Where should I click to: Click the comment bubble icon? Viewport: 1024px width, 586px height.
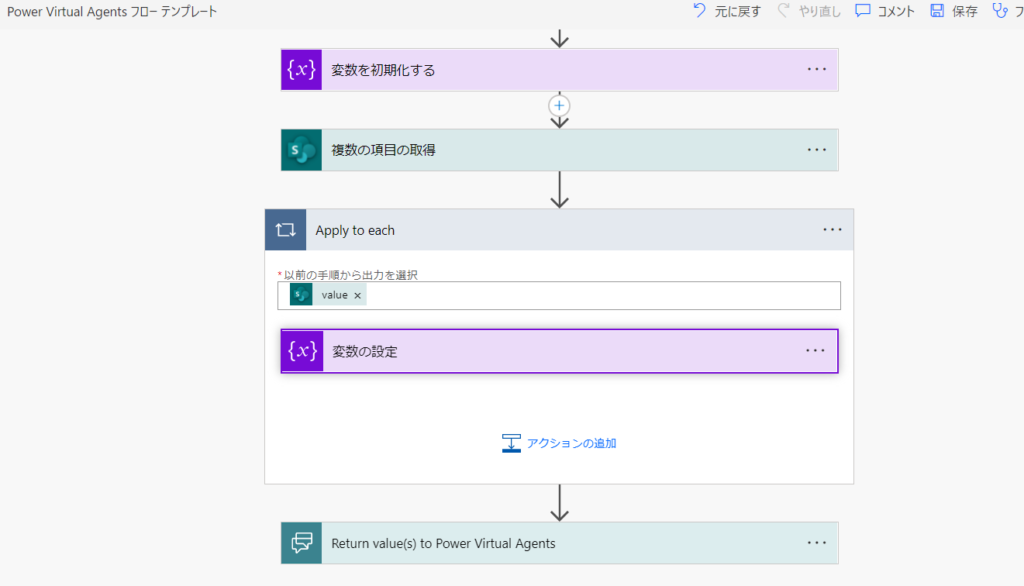[863, 10]
